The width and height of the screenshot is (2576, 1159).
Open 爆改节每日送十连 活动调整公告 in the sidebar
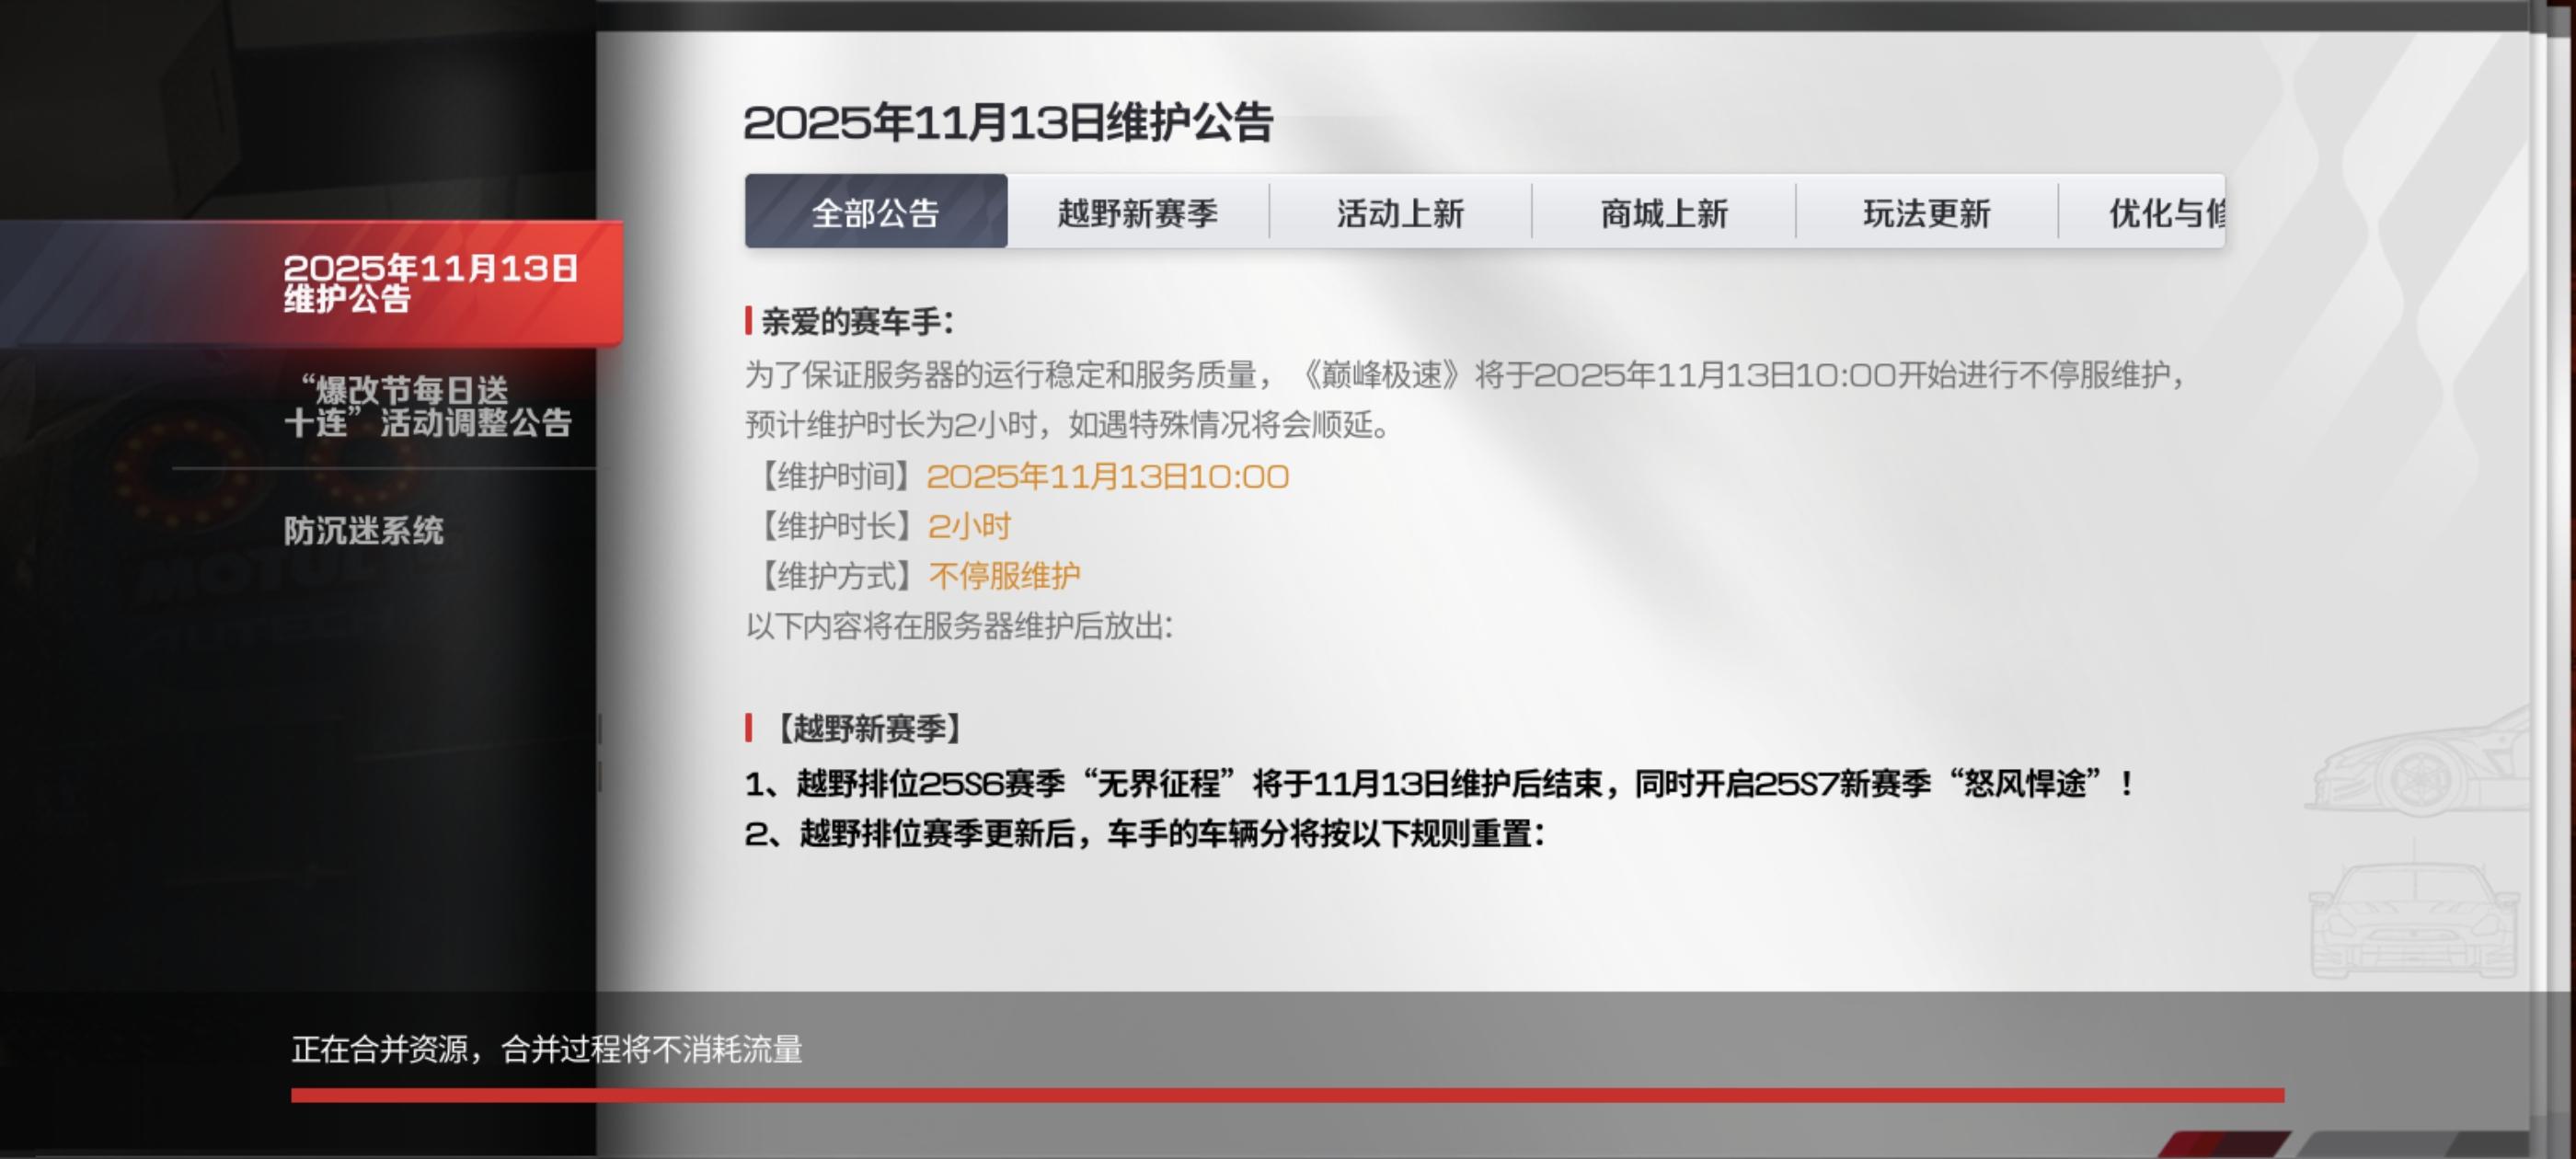point(427,406)
